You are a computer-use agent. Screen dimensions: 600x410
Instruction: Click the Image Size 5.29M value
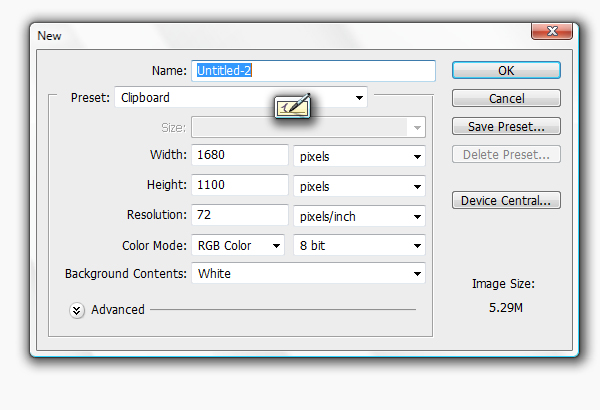(505, 307)
